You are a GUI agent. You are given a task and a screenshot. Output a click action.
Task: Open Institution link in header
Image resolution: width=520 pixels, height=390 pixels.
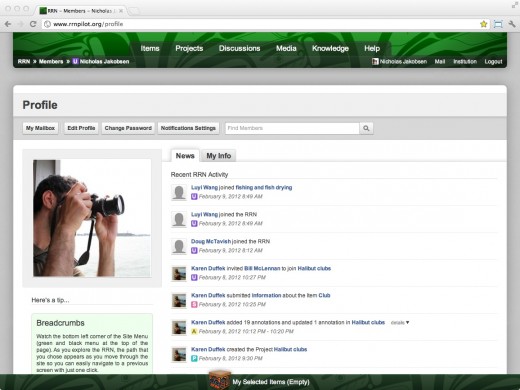pyautogui.click(x=465, y=61)
